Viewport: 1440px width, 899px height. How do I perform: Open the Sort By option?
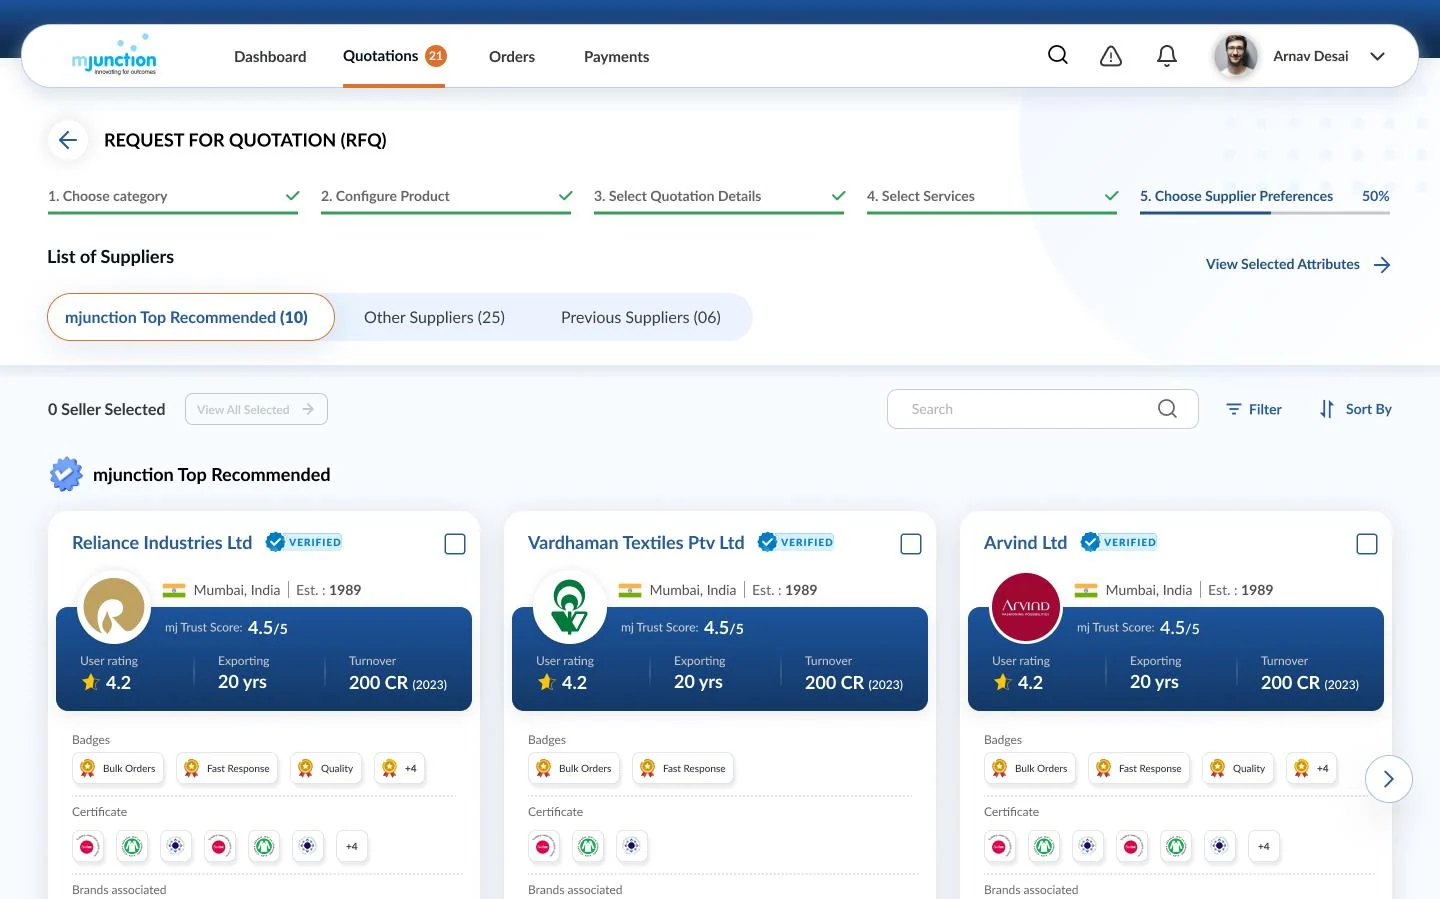click(1355, 409)
